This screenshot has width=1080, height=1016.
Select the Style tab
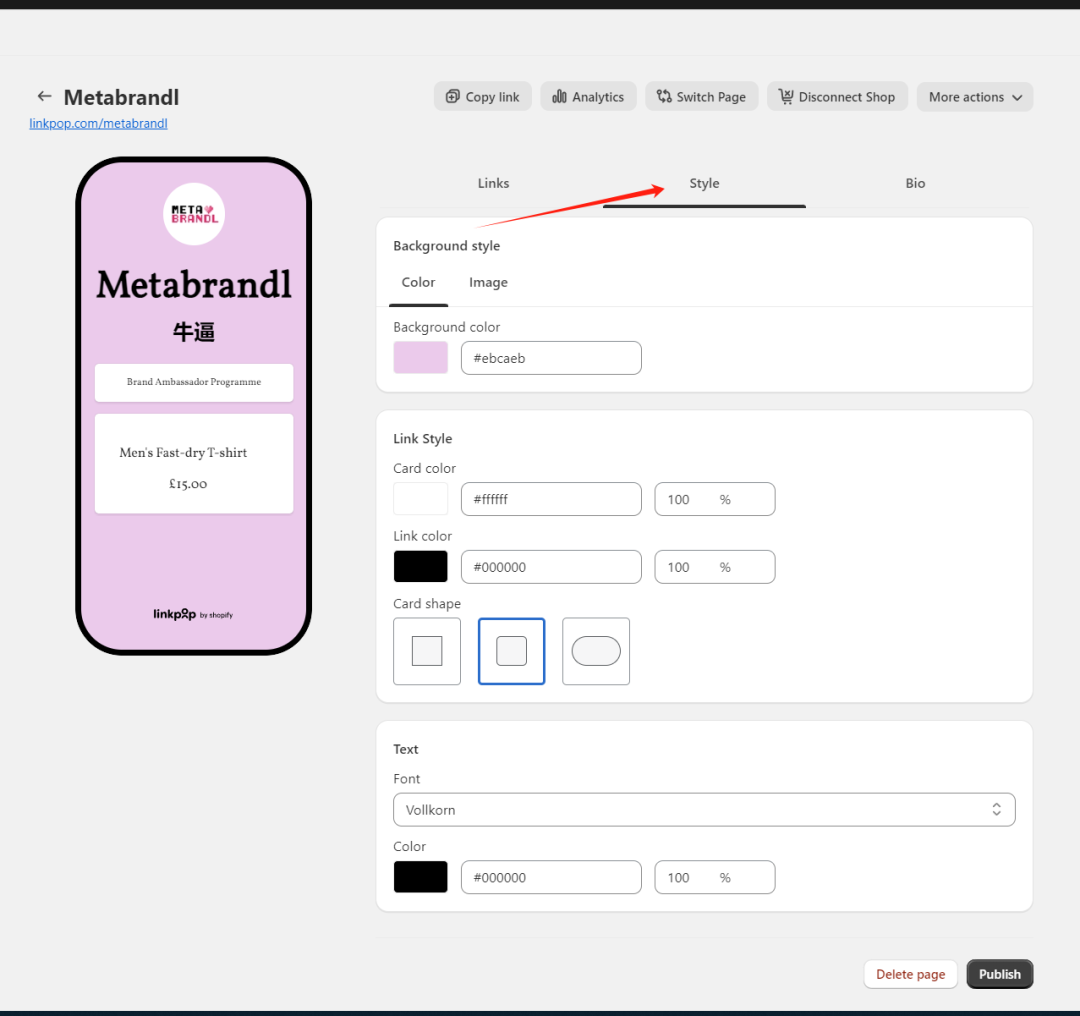point(704,183)
